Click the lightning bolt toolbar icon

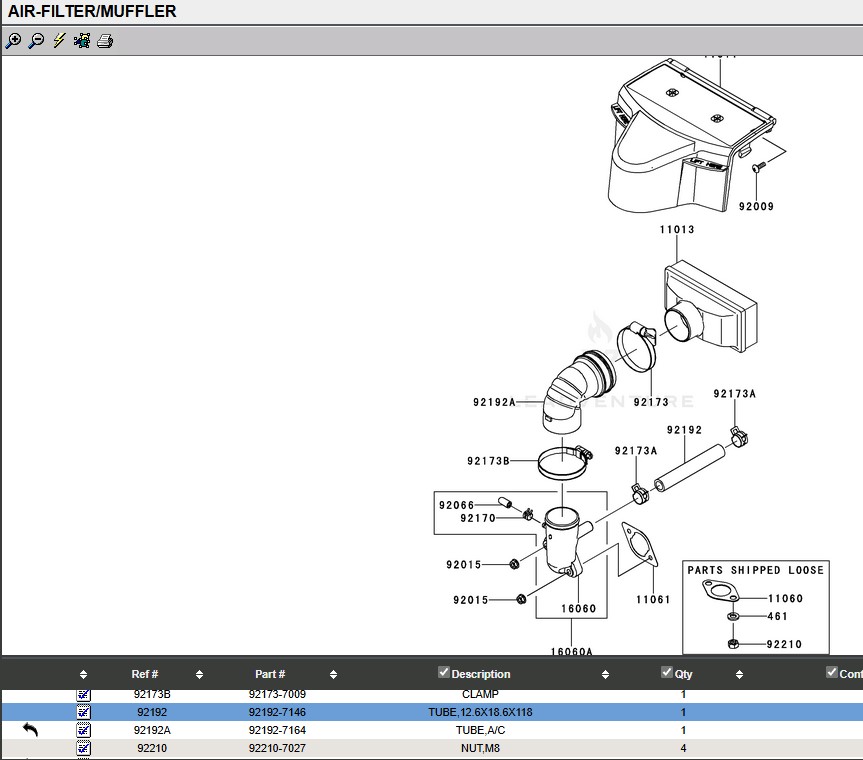pos(59,41)
